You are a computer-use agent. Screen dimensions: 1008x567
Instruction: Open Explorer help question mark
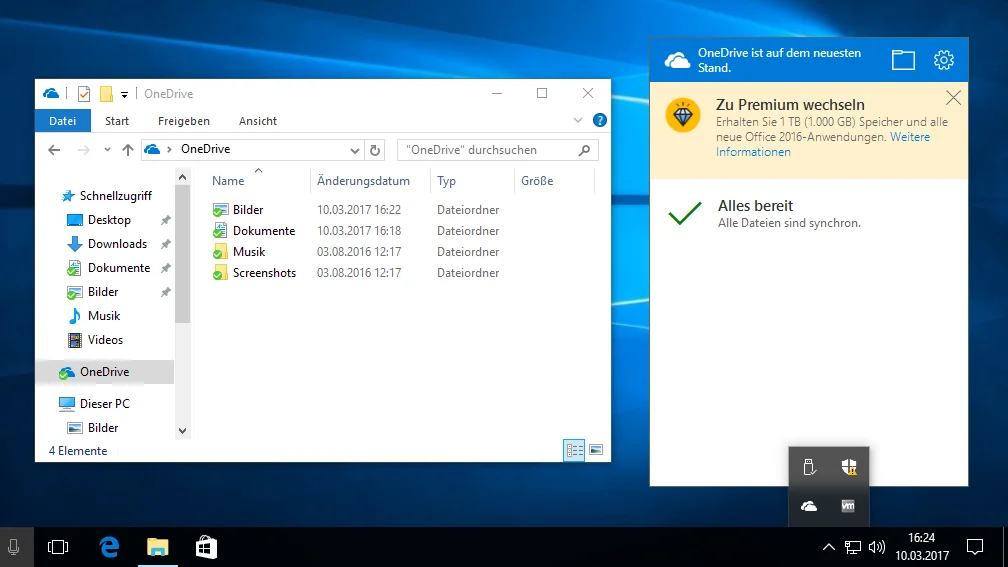coord(600,120)
